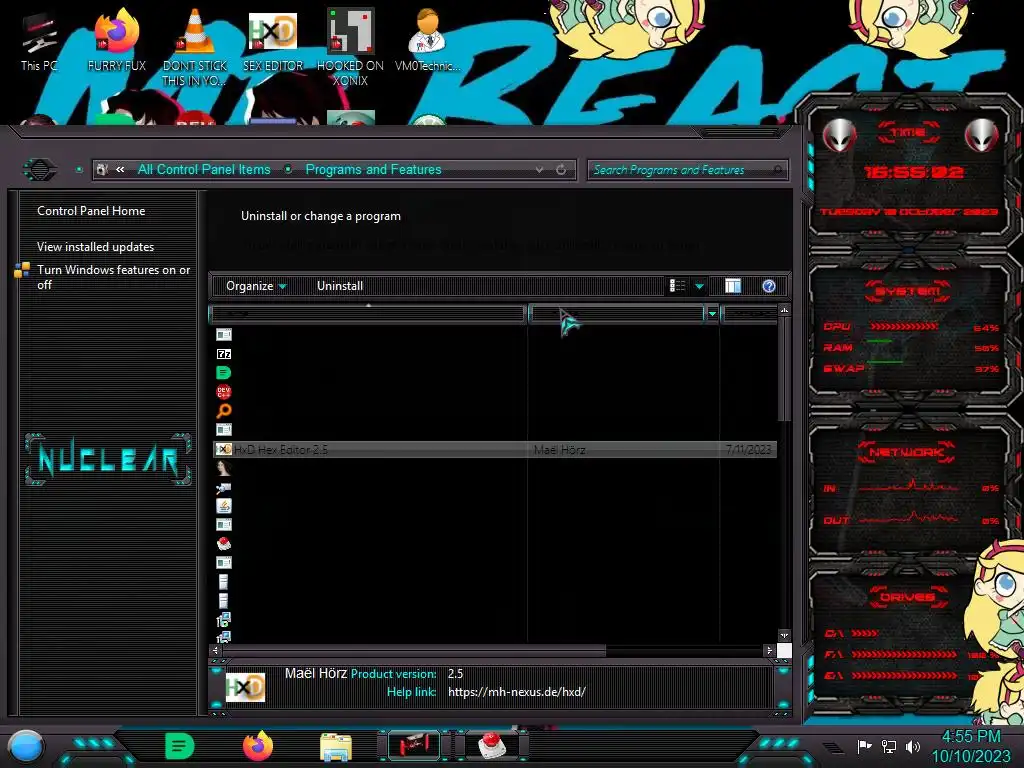Select the VLC cone desktop shortcut

tap(194, 47)
